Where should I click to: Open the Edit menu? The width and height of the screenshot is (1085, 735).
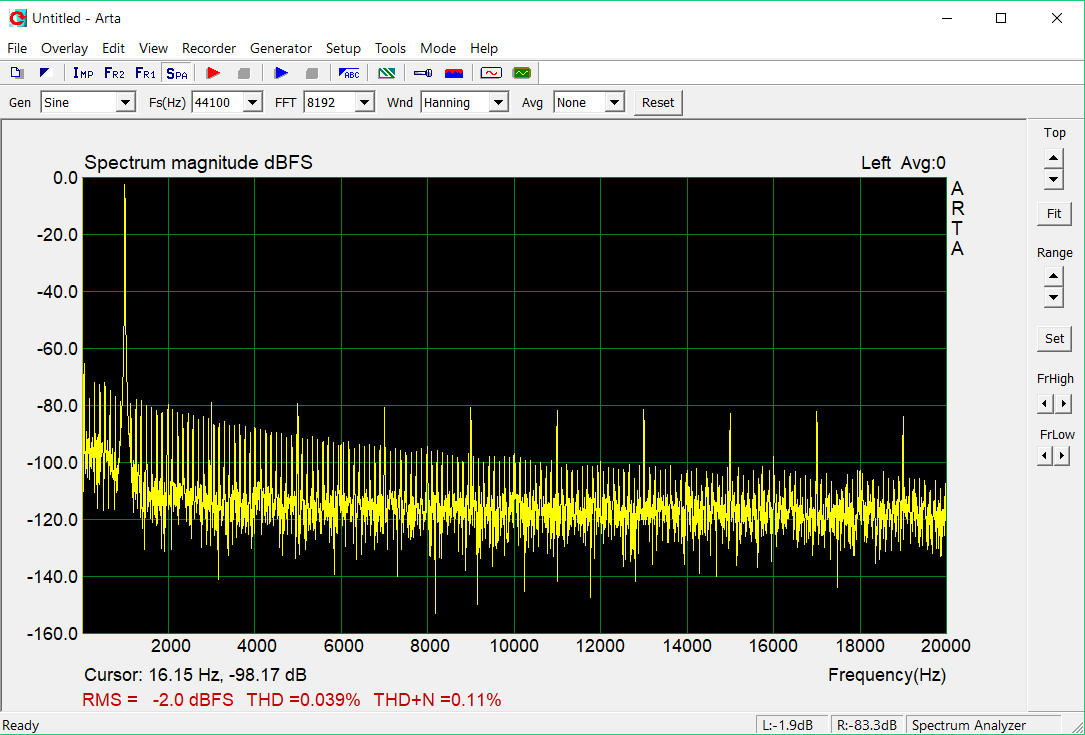pos(113,48)
